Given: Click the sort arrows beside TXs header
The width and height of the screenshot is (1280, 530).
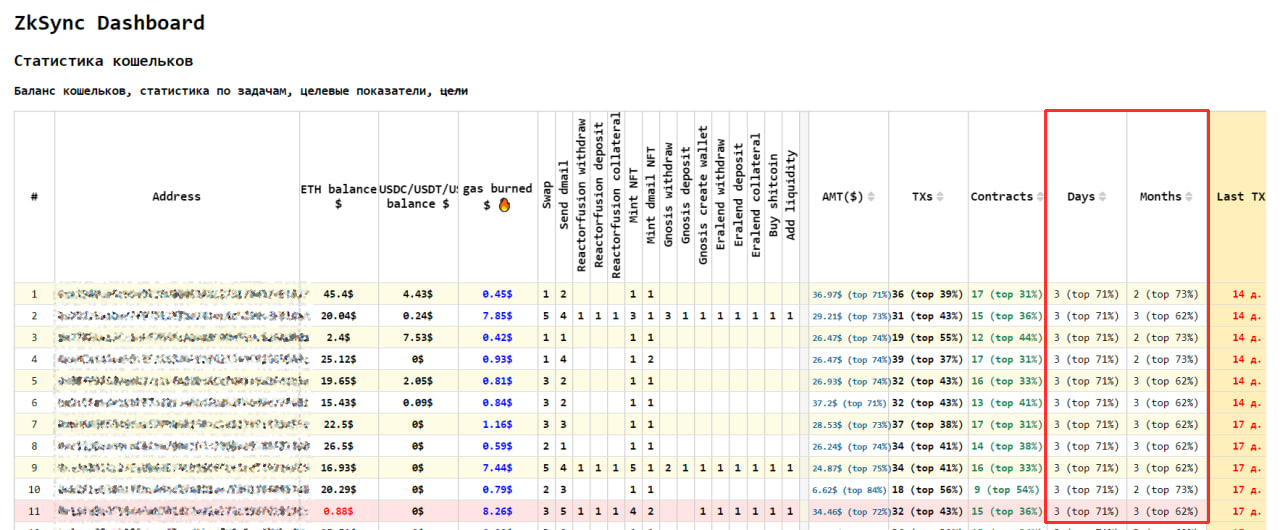Looking at the screenshot, I should pos(942,197).
